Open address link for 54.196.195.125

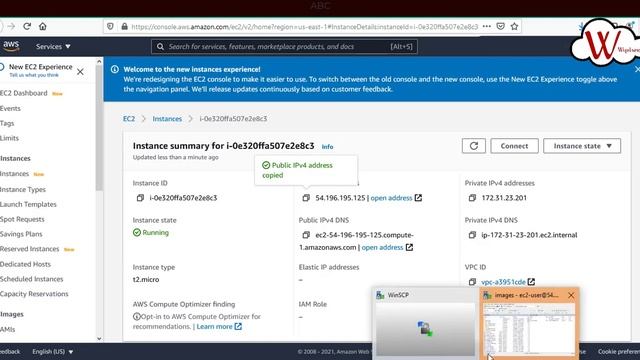coord(391,198)
